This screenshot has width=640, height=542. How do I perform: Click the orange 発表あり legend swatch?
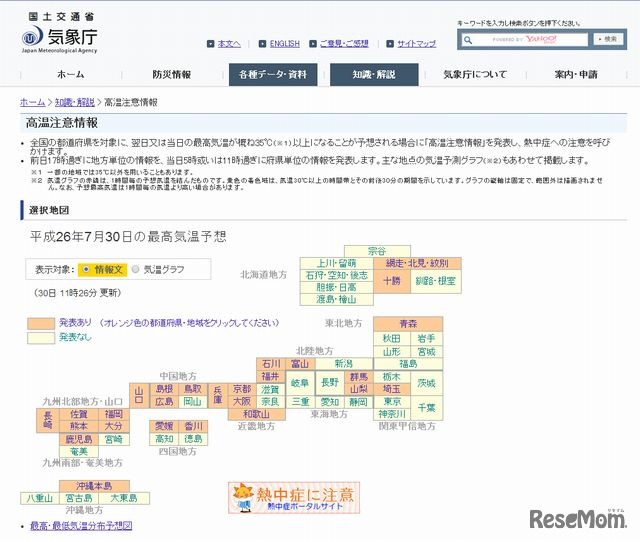pos(41,324)
